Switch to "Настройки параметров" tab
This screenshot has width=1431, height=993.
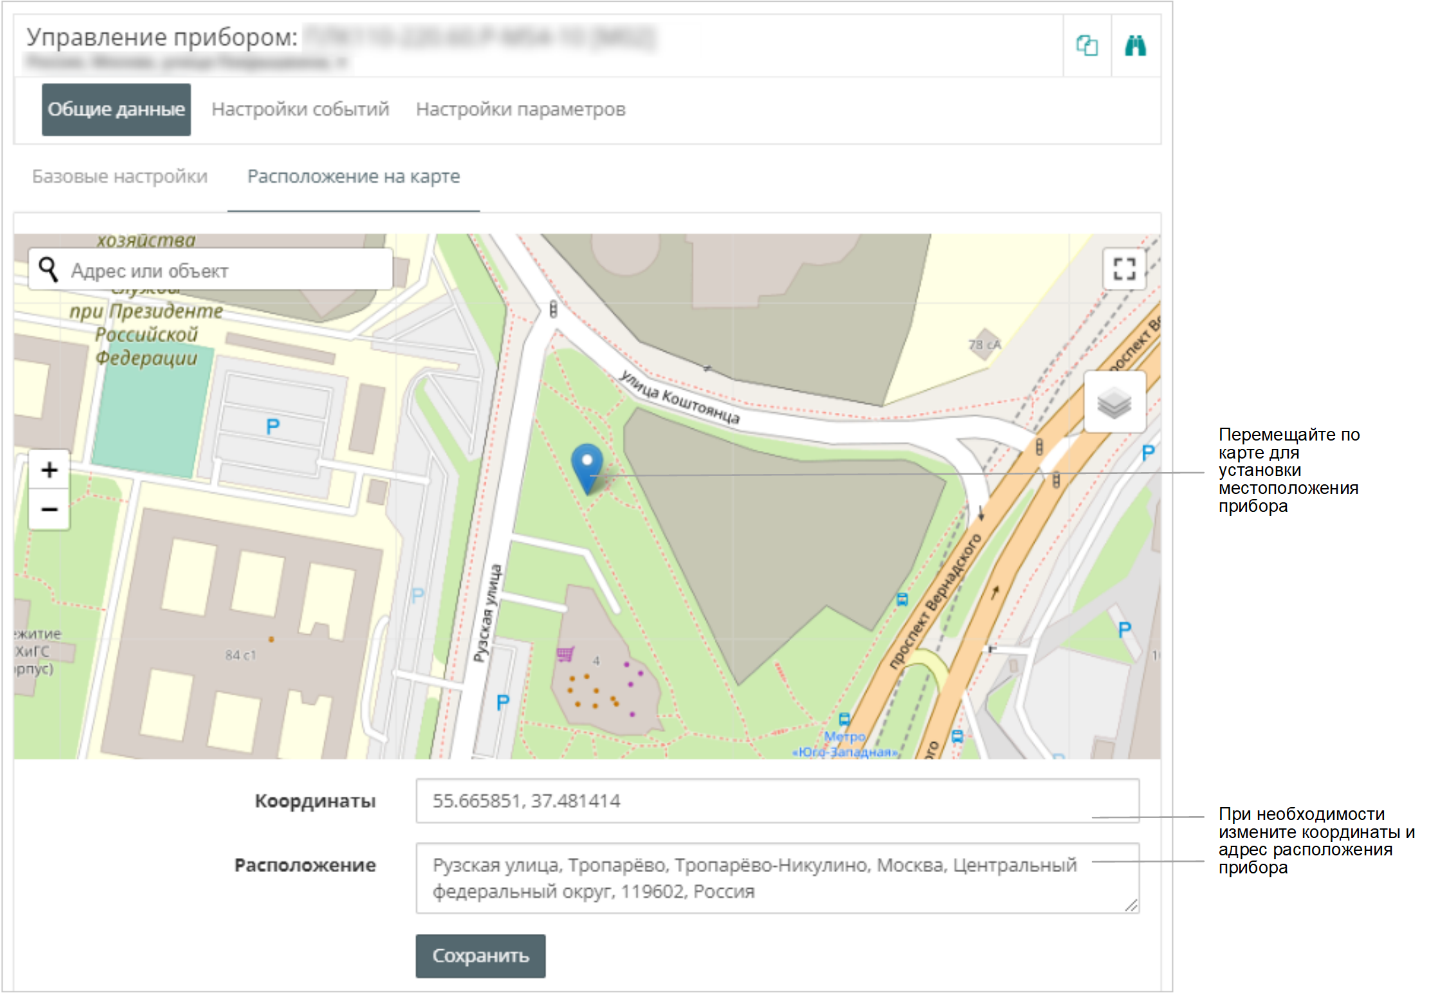pos(520,109)
